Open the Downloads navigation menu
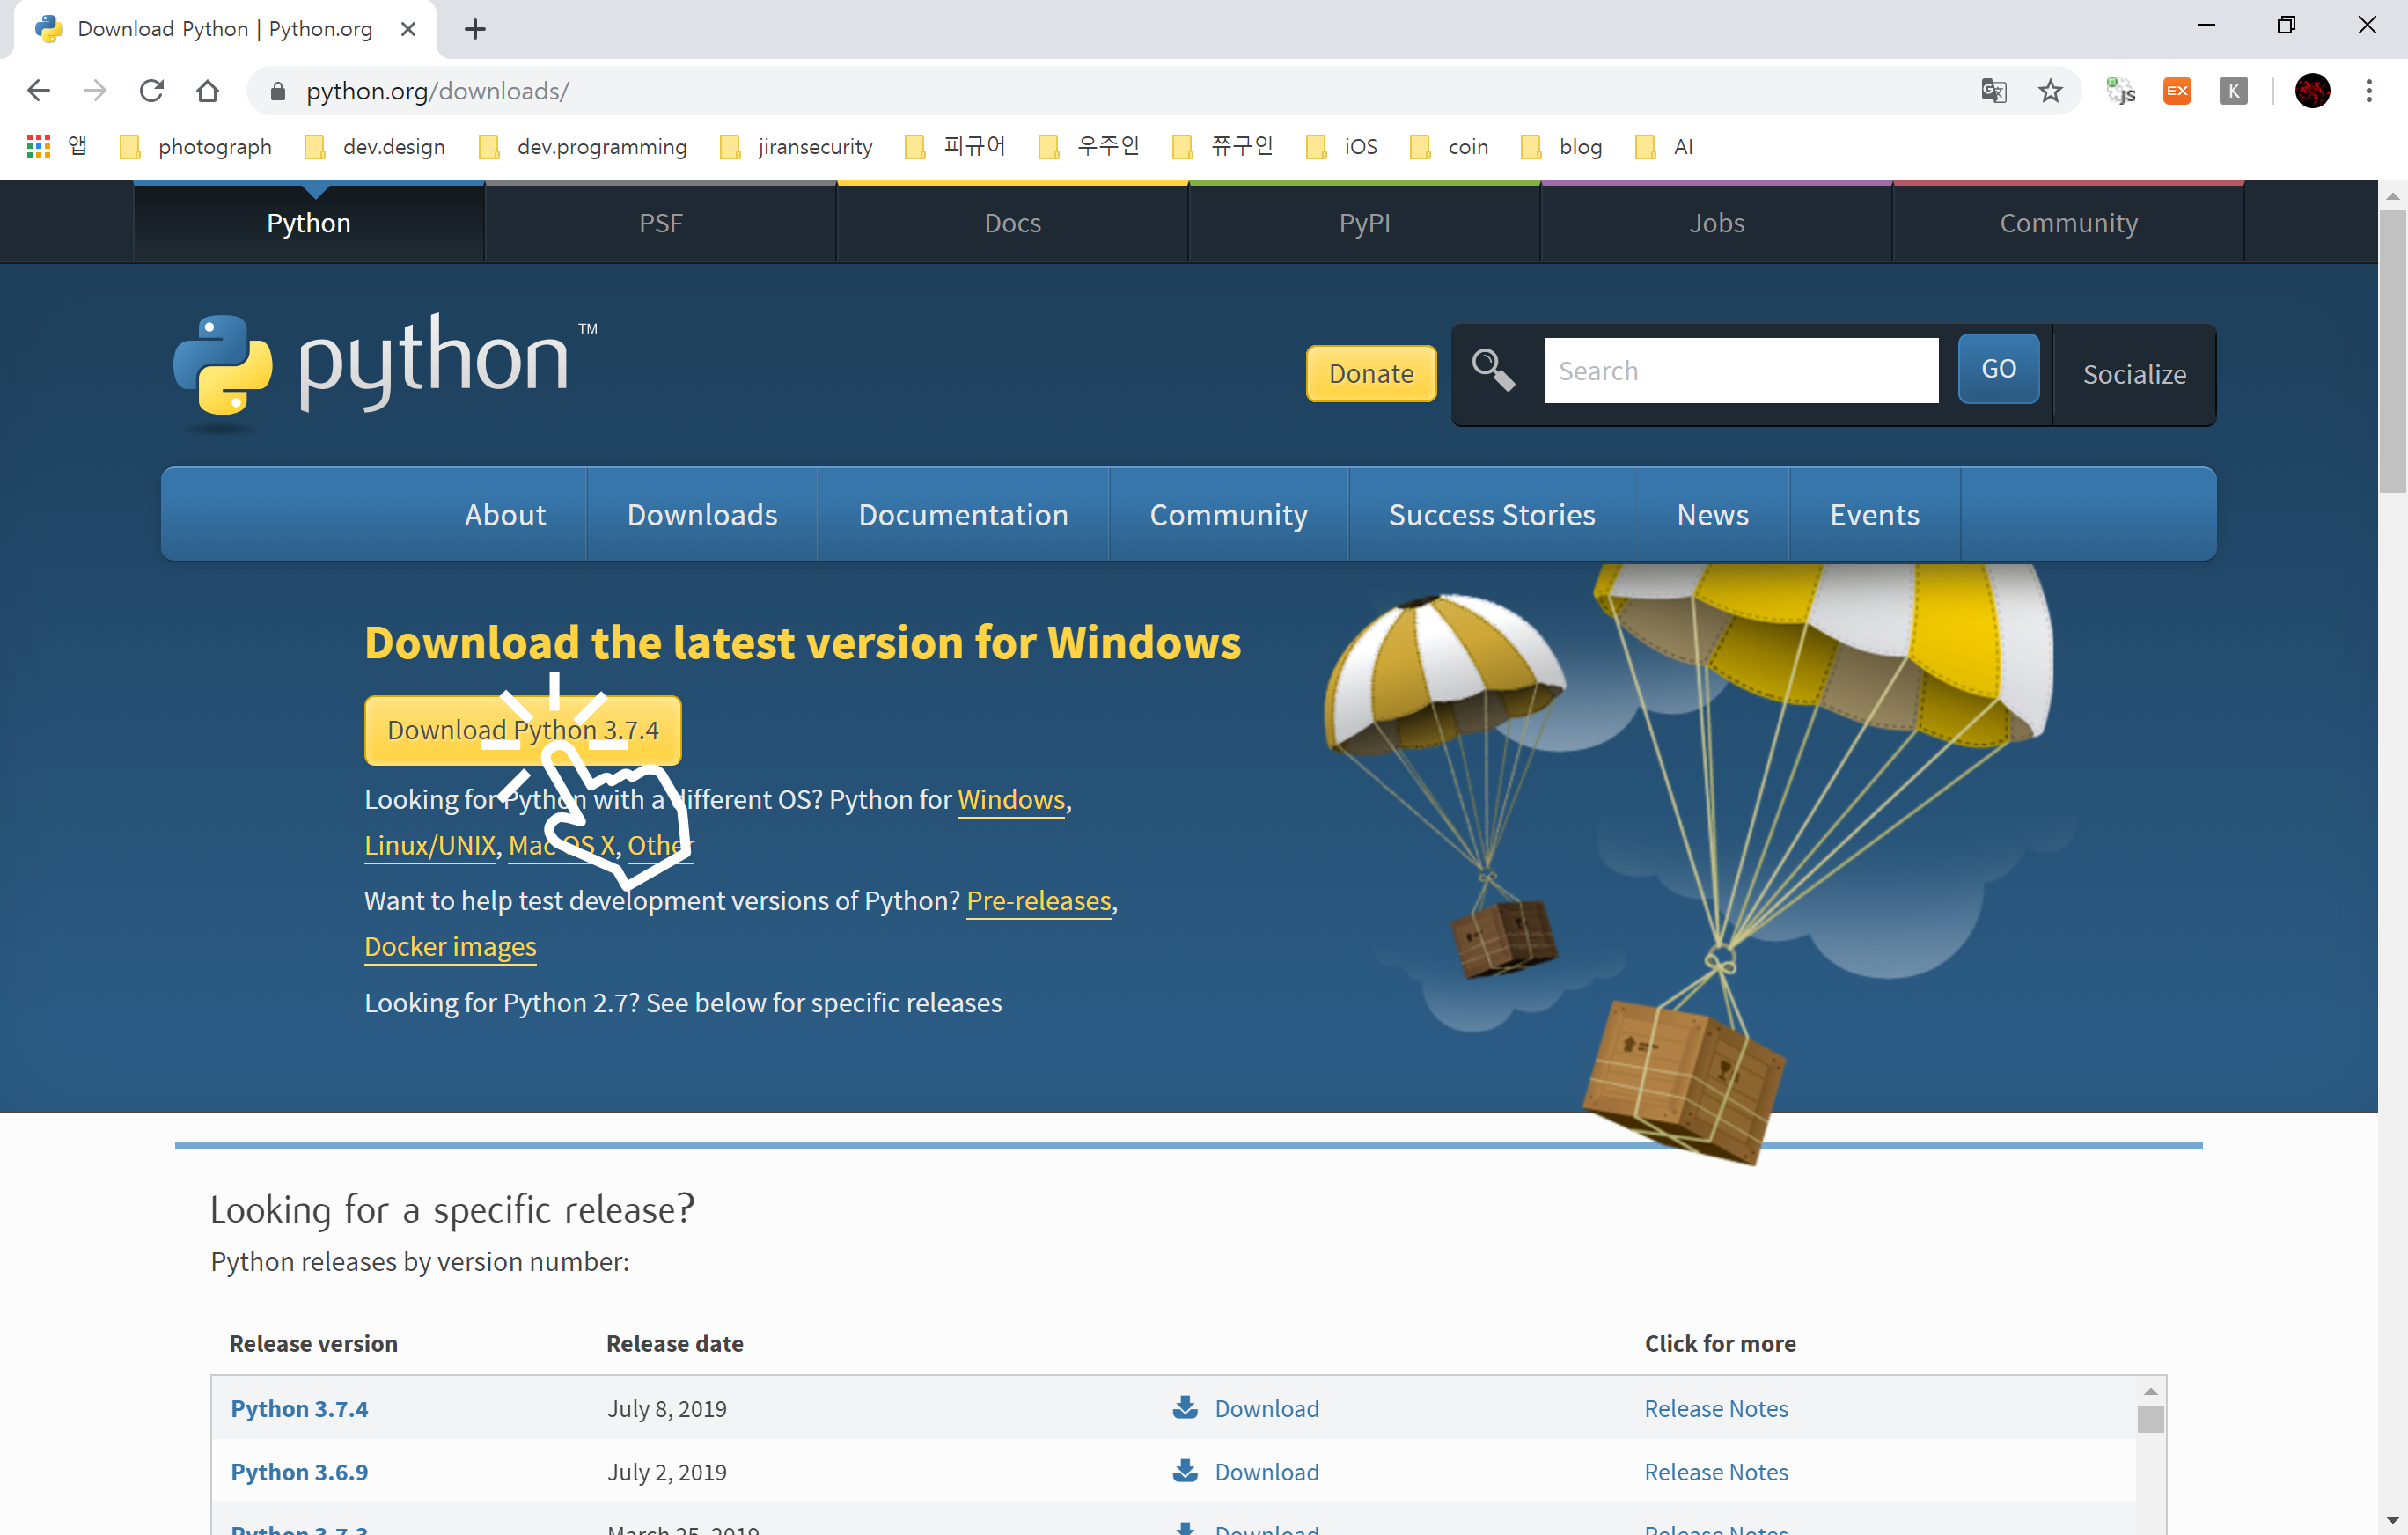 (701, 515)
